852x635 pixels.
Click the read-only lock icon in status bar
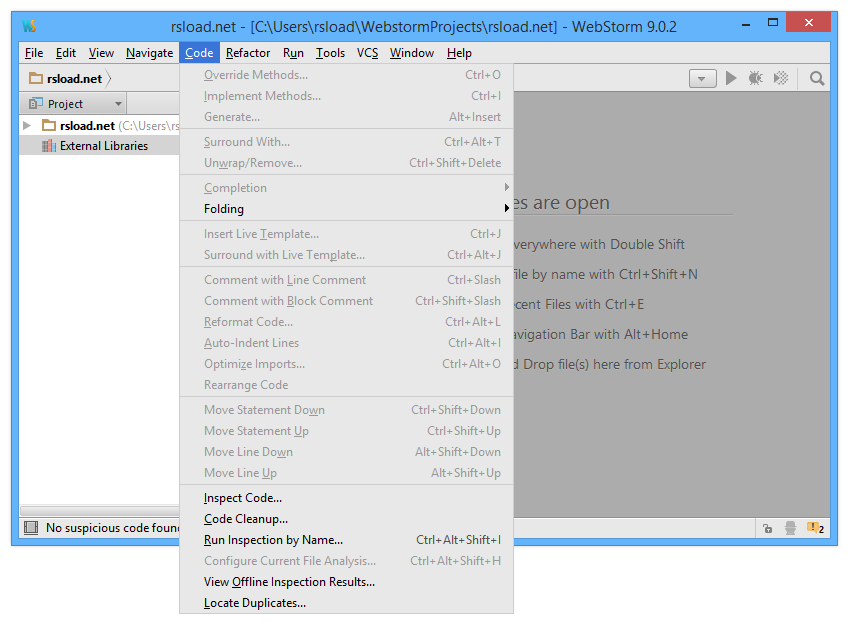point(767,528)
